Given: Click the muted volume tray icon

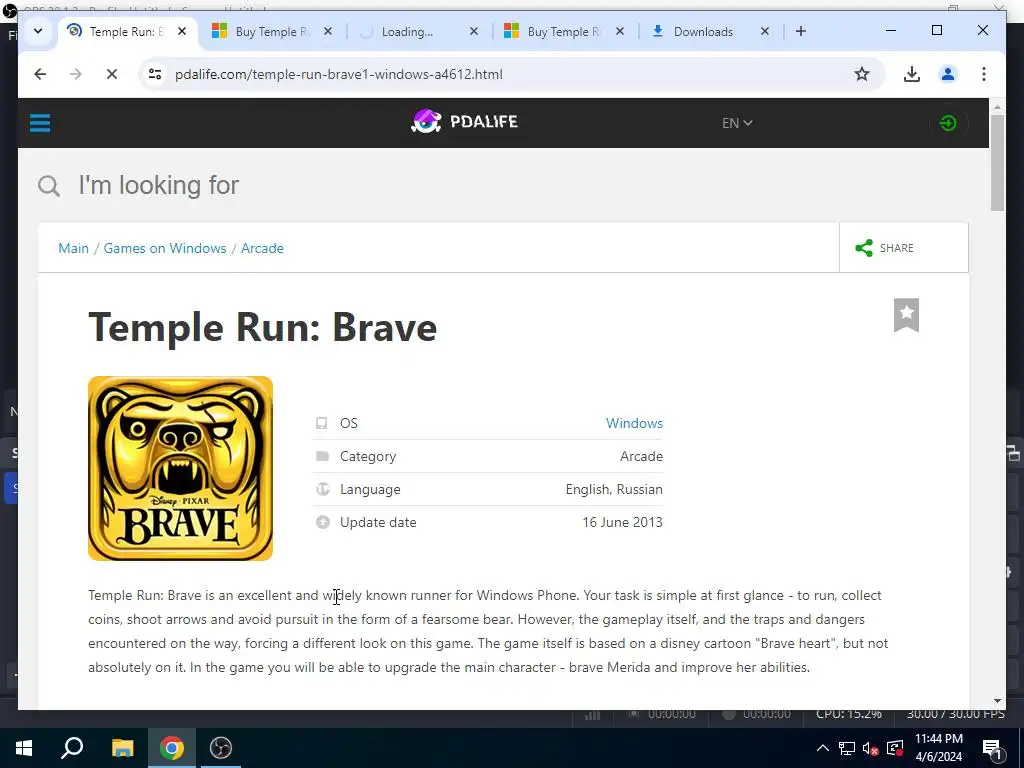Looking at the screenshot, I should [x=871, y=748].
